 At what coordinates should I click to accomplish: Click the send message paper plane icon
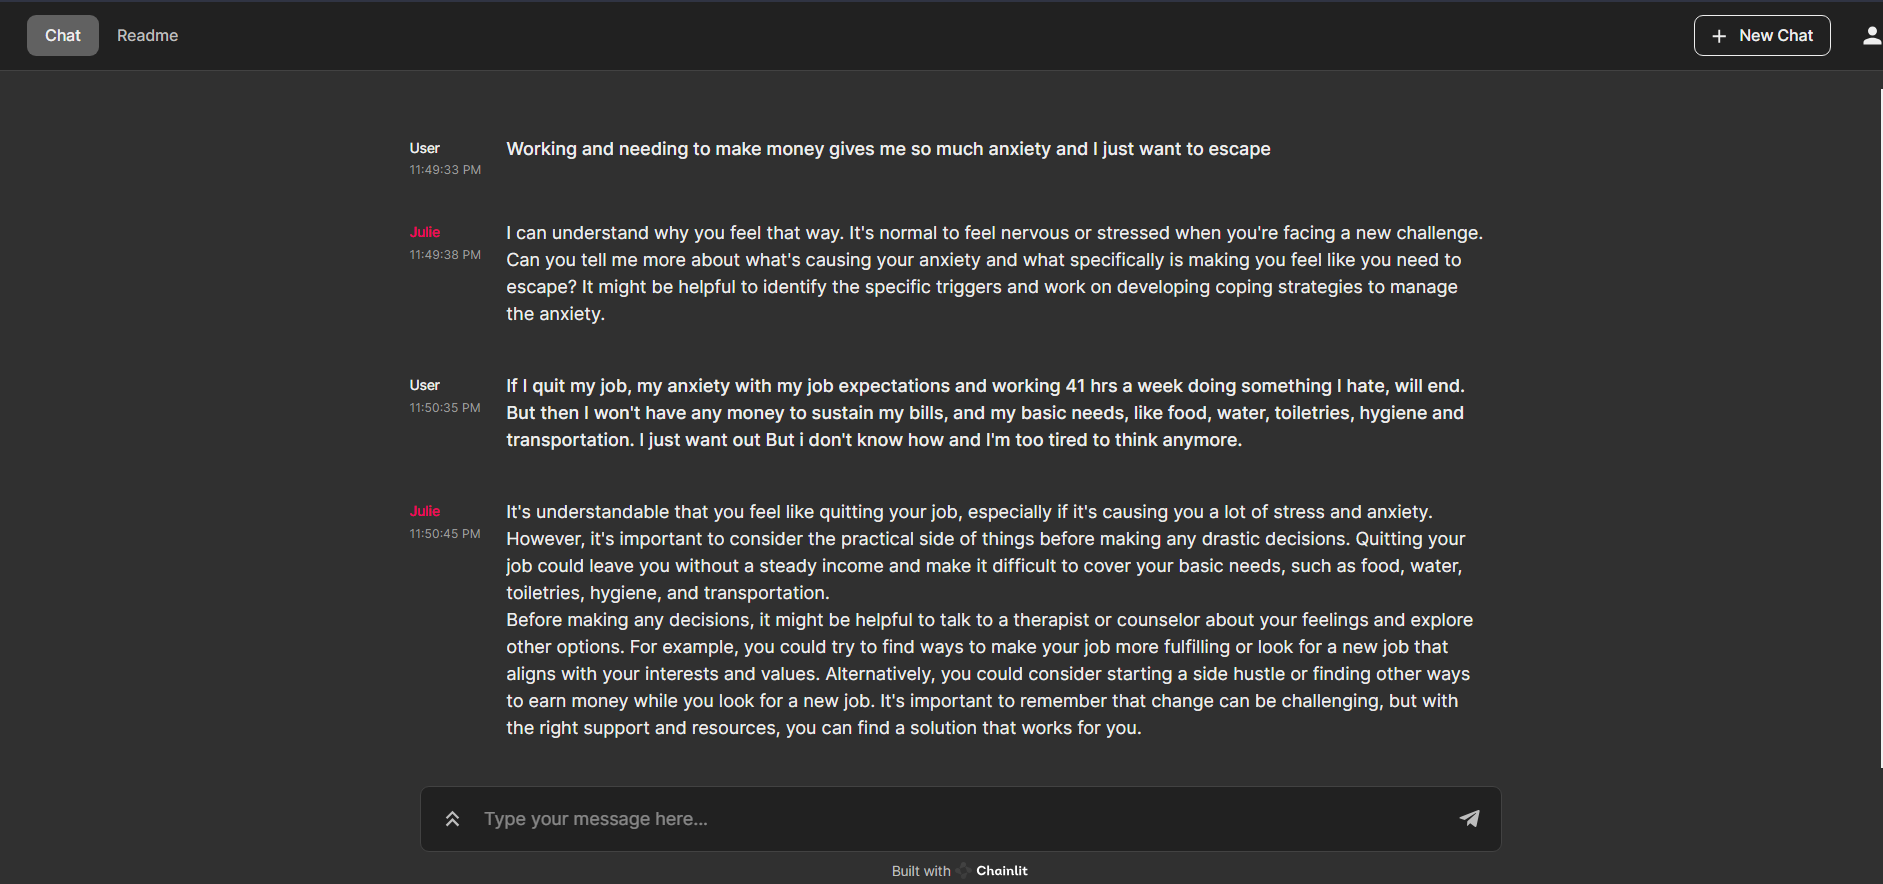pos(1469,818)
